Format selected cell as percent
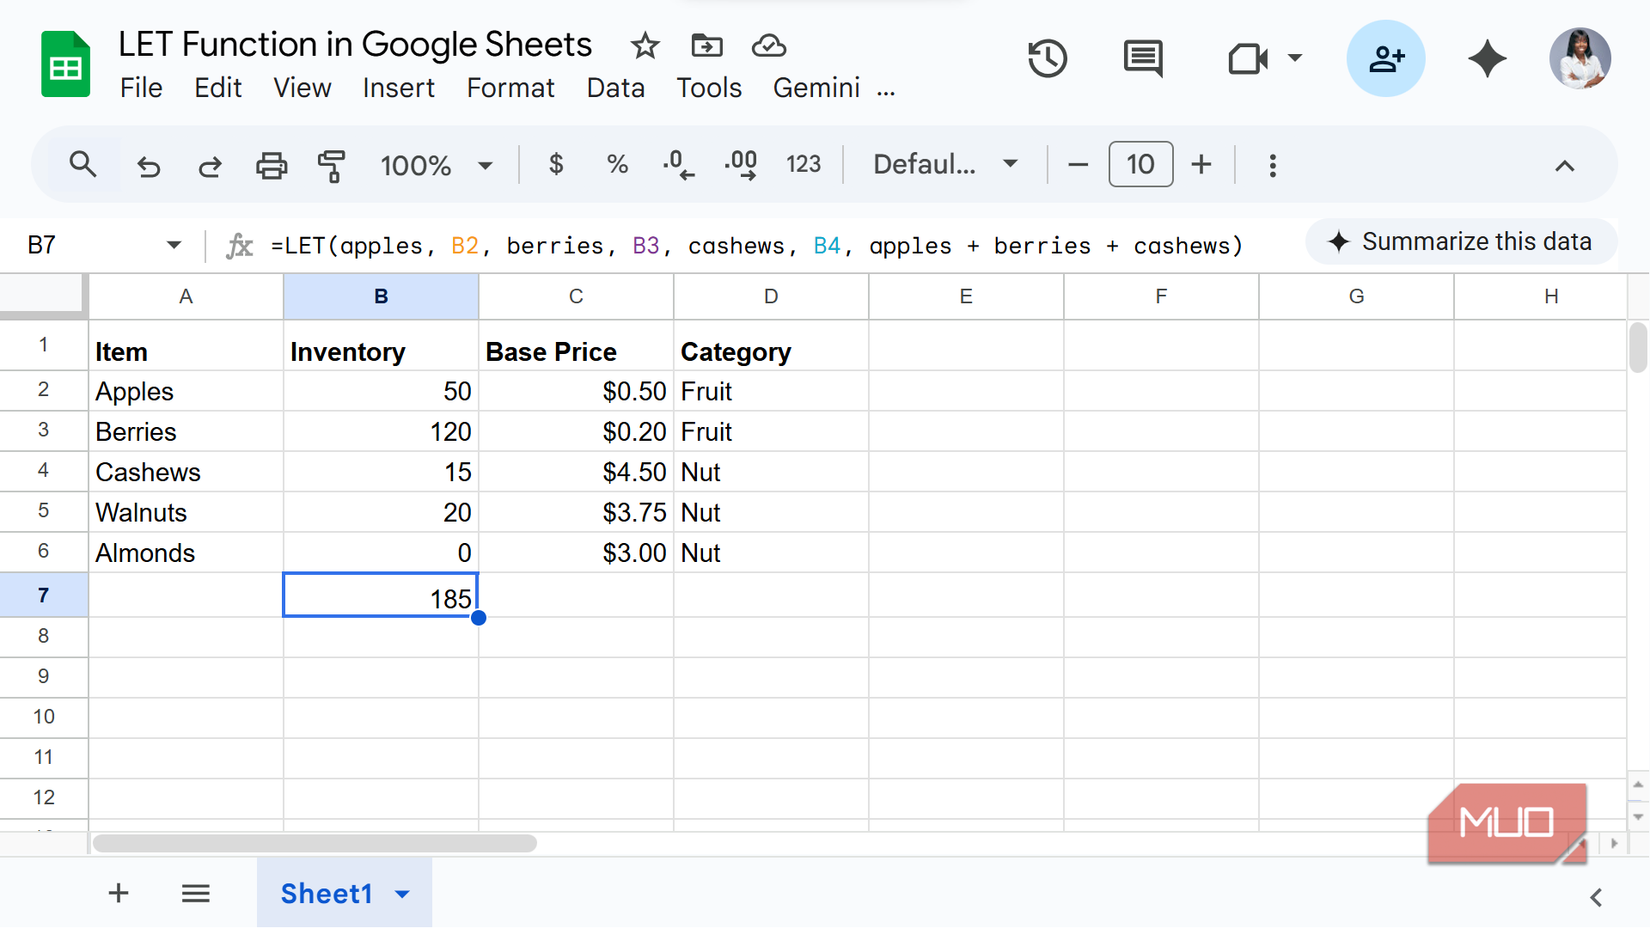Image resolution: width=1650 pixels, height=928 pixels. (x=617, y=164)
